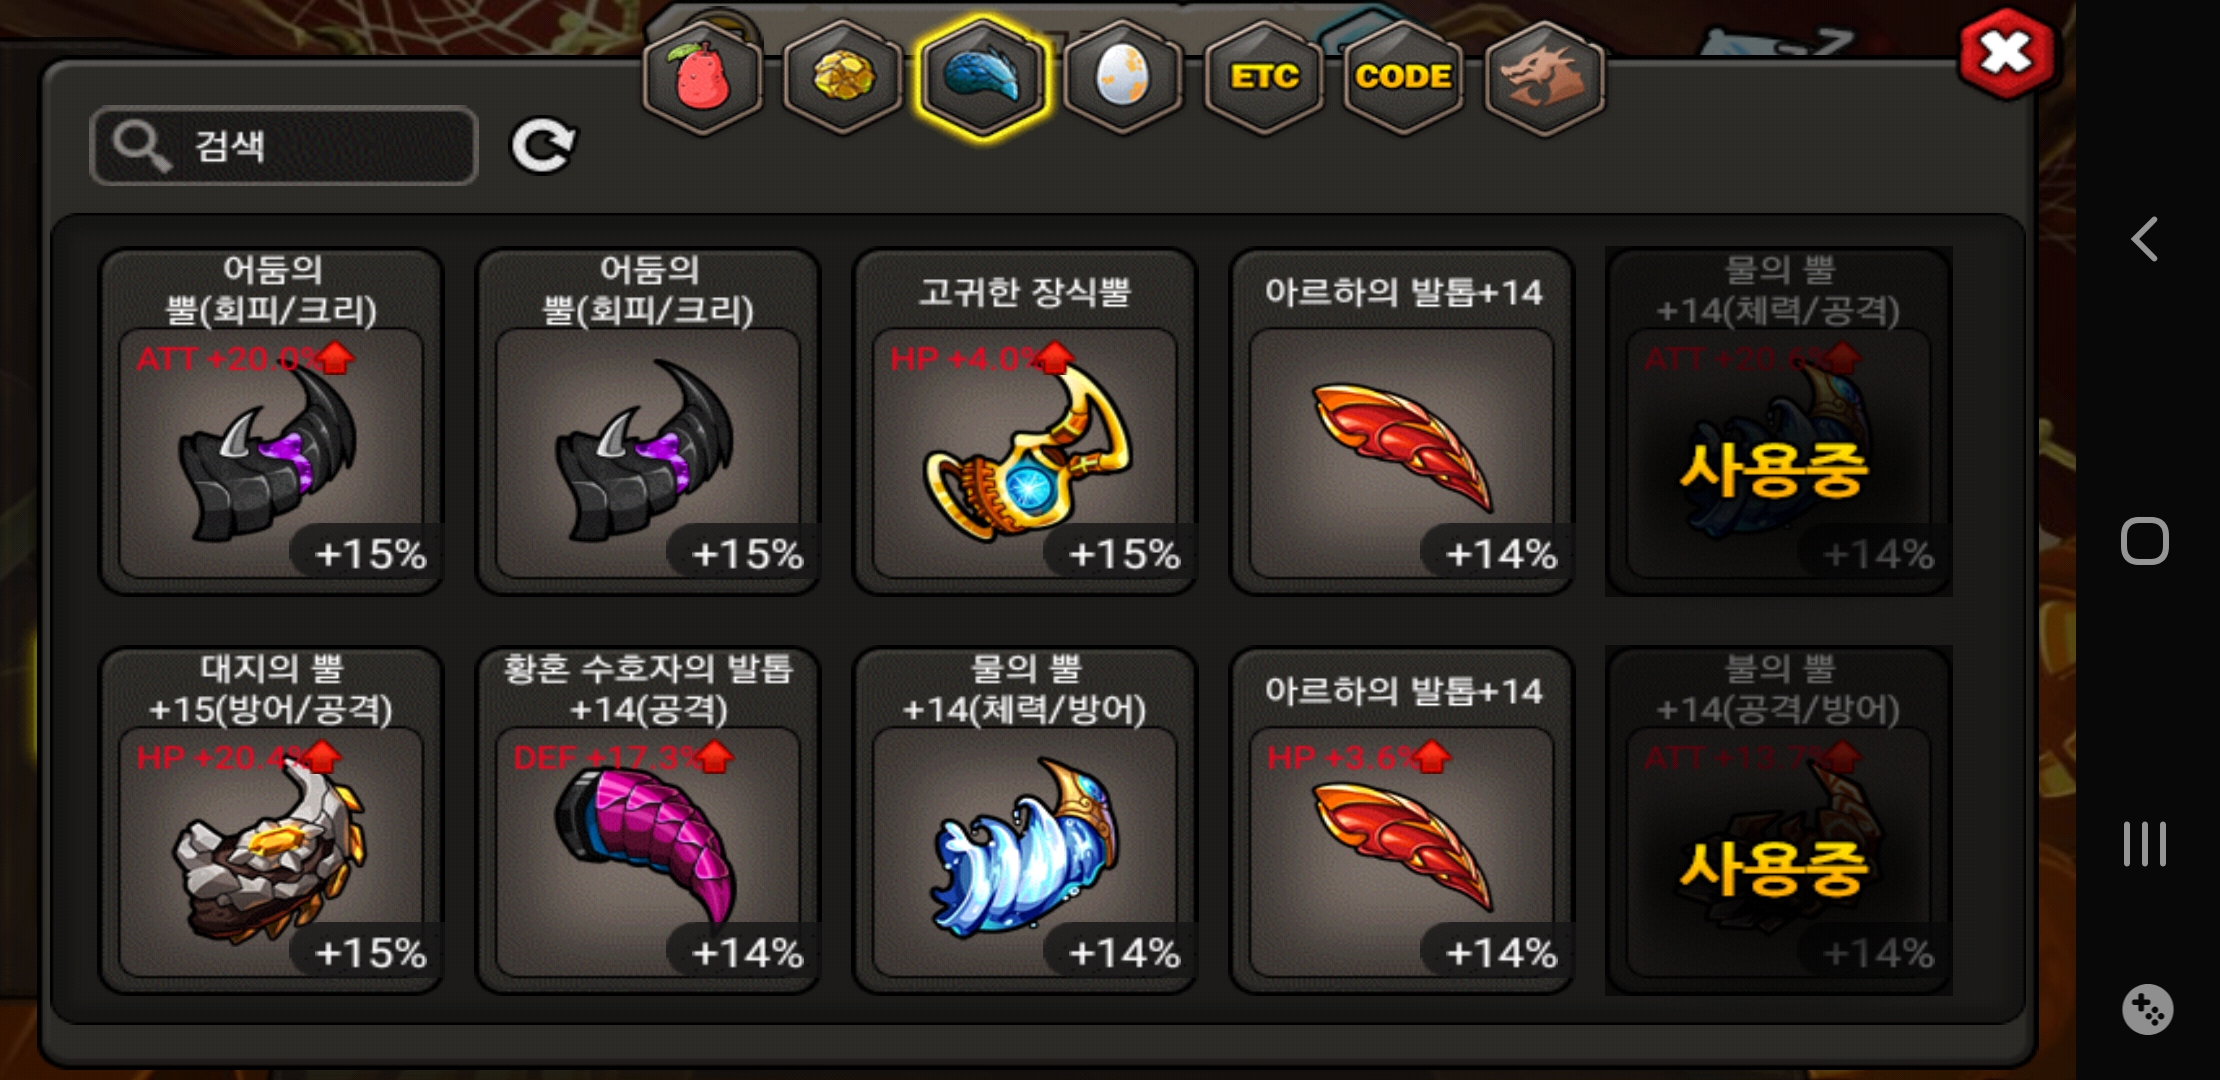Select the 고귀한 장식뿔 golden horn item
Image resolution: width=2220 pixels, height=1080 pixels.
1025,421
